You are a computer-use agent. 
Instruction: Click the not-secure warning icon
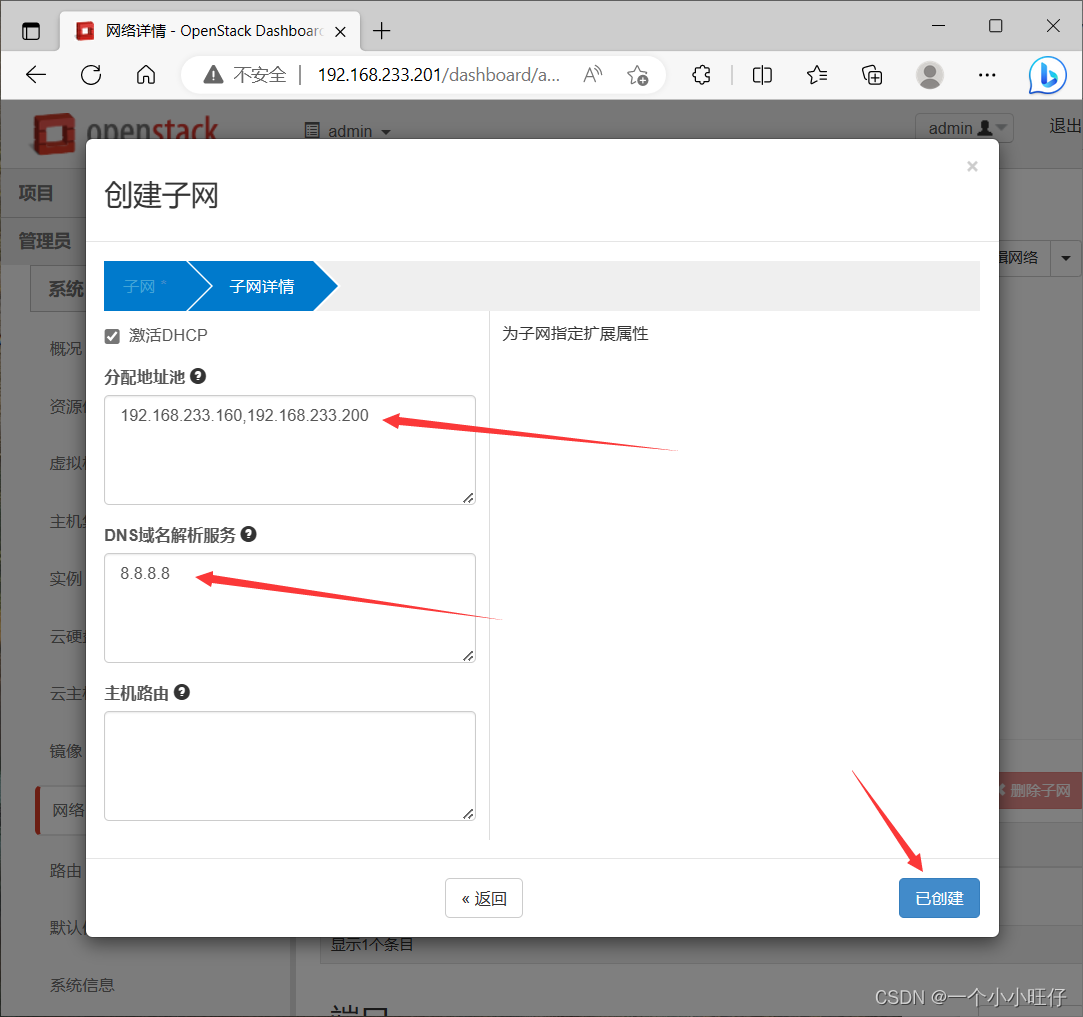[213, 75]
